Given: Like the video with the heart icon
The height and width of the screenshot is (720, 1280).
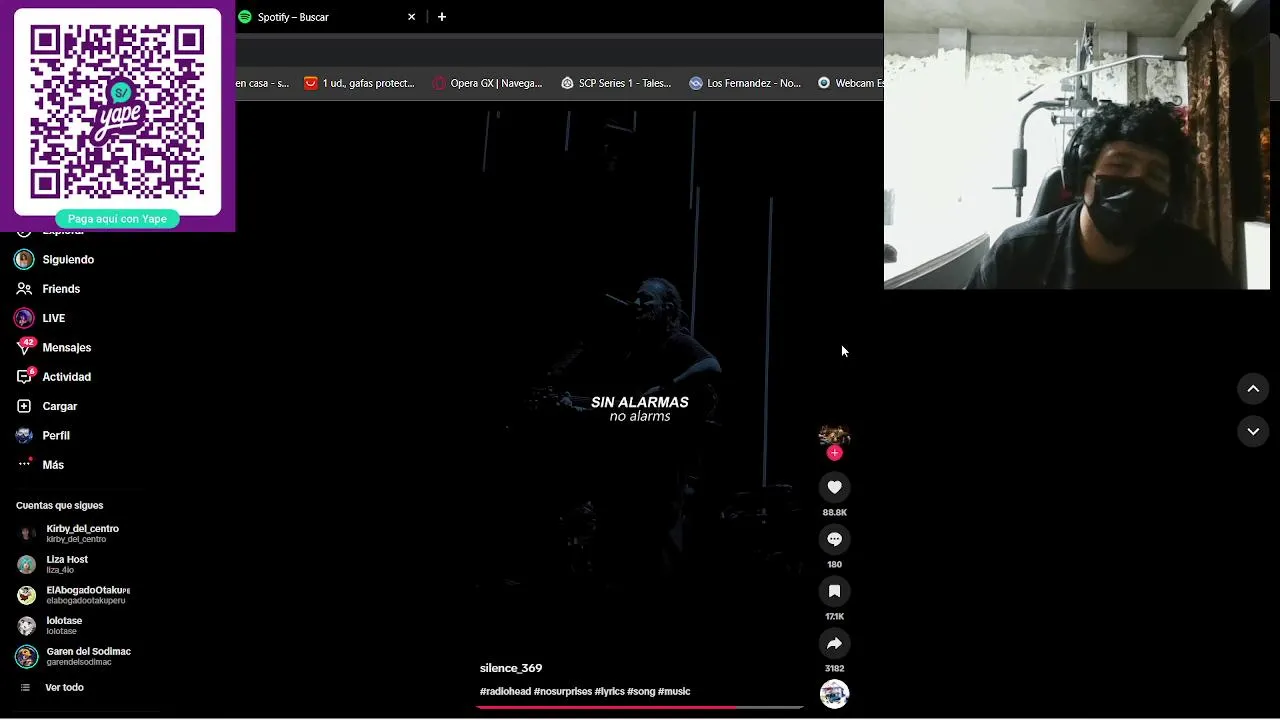Looking at the screenshot, I should pos(834,487).
